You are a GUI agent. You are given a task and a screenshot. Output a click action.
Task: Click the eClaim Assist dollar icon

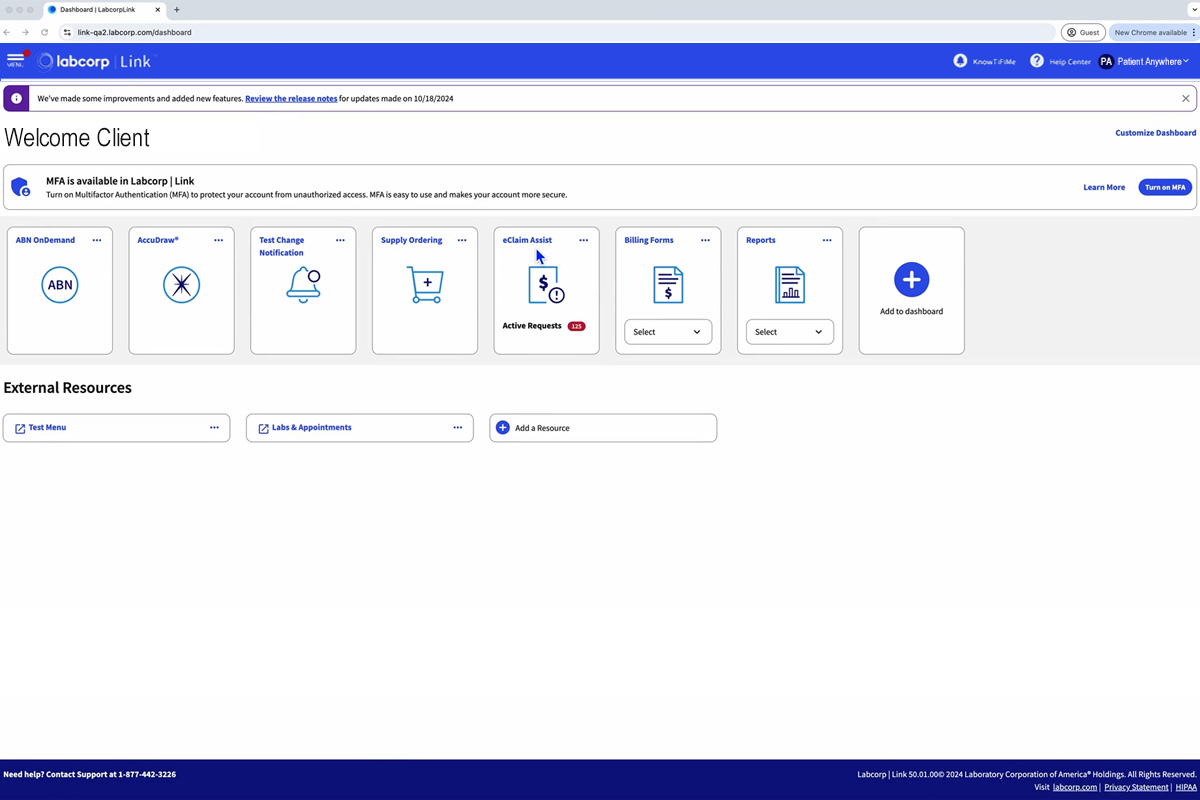coord(546,284)
